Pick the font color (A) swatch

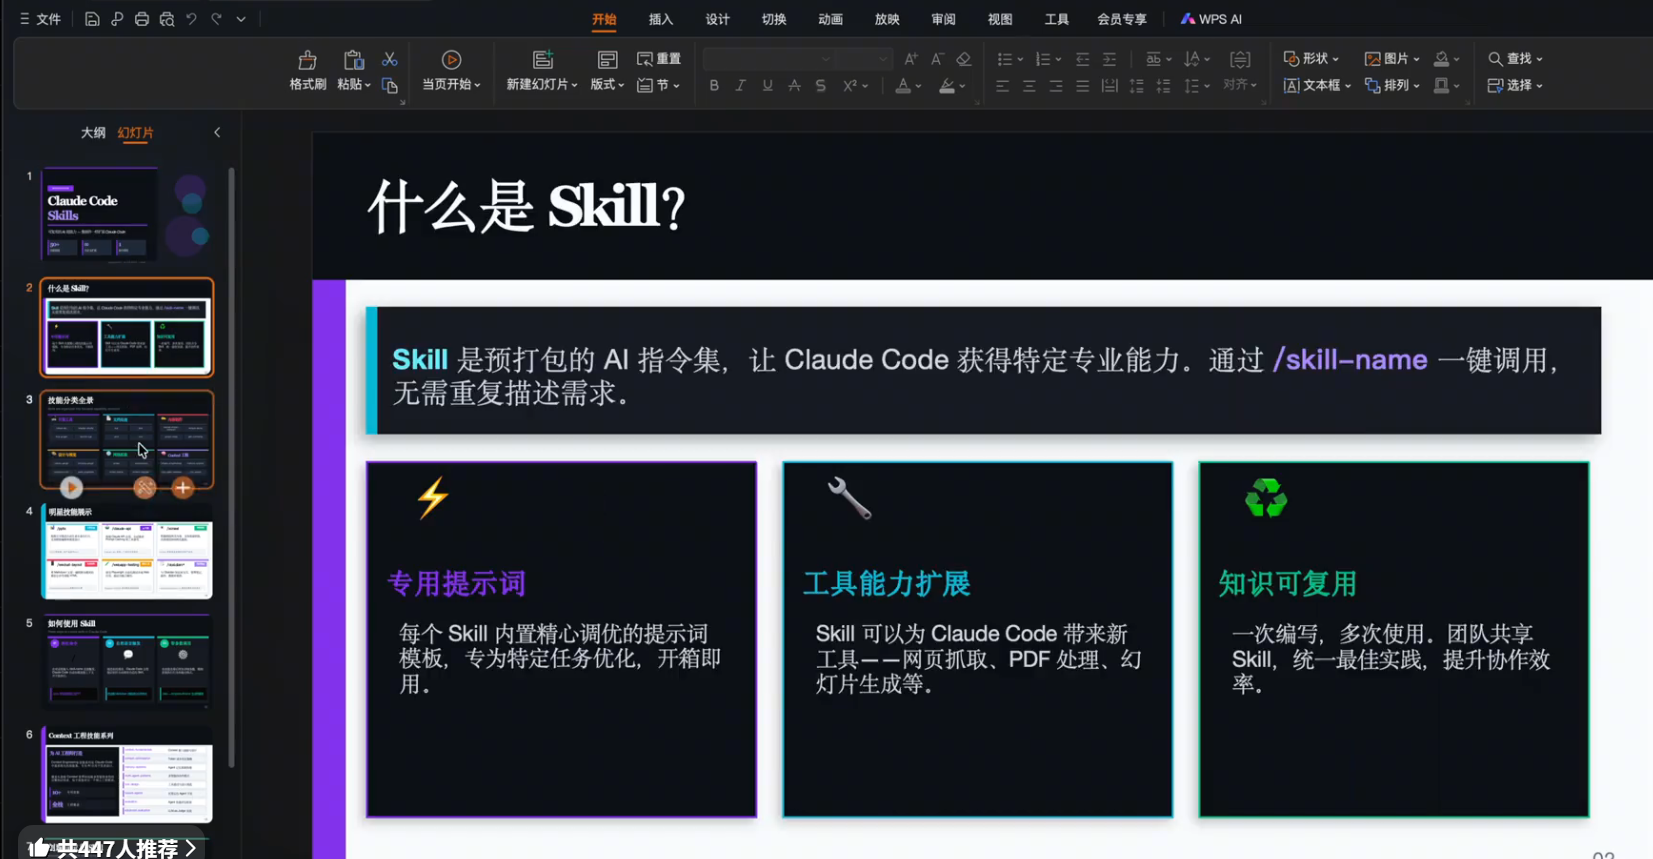click(x=903, y=86)
